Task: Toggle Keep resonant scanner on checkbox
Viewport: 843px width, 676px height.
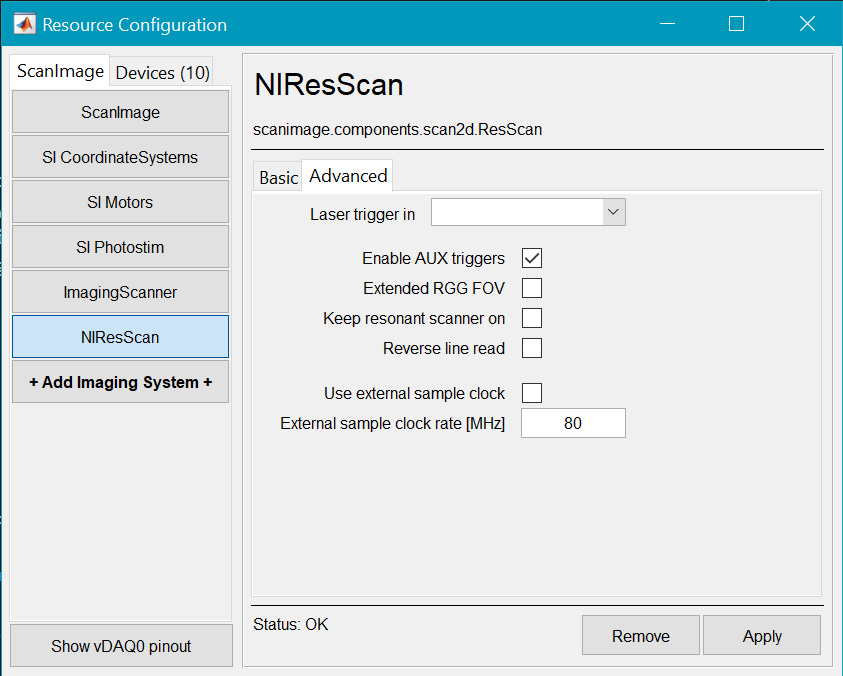Action: click(x=532, y=318)
